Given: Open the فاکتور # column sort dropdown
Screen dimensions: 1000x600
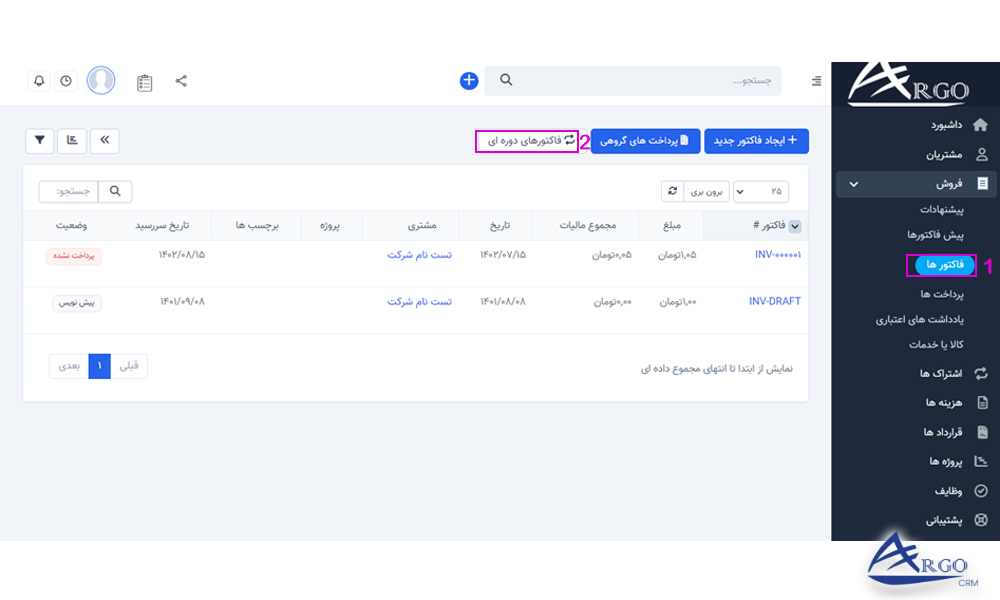Looking at the screenshot, I should pos(794,226).
